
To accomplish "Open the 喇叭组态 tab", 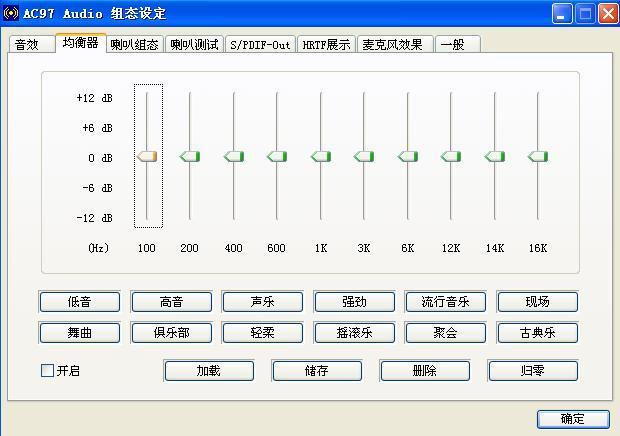I will point(135,45).
